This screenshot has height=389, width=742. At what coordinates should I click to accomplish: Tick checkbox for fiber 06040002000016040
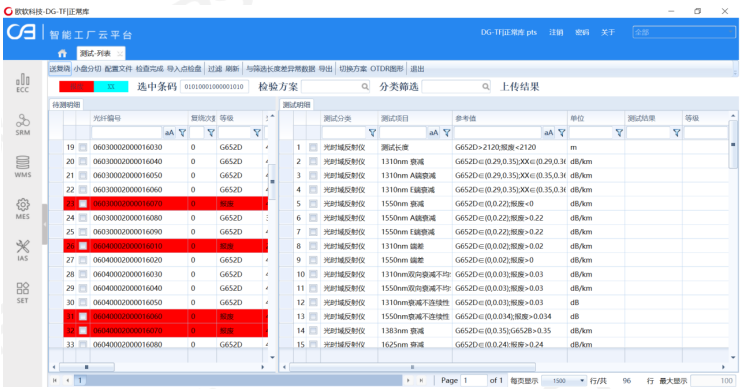pos(83,288)
